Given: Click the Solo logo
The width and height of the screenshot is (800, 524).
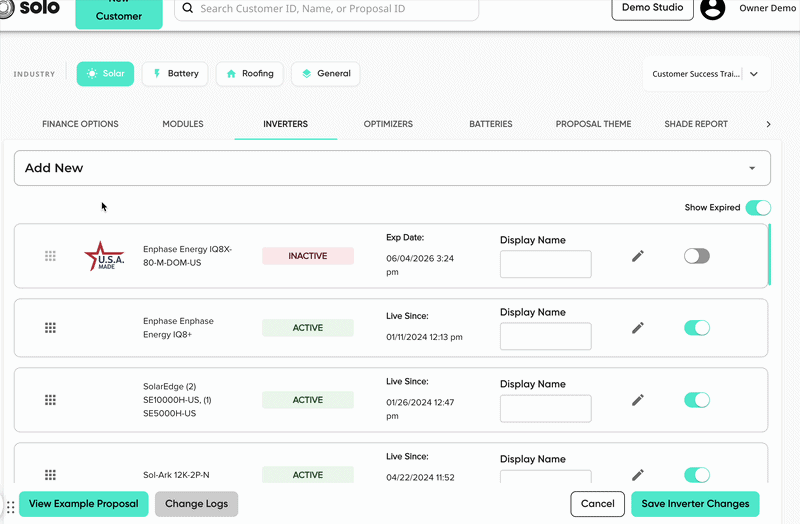Looking at the screenshot, I should pos(31,8).
